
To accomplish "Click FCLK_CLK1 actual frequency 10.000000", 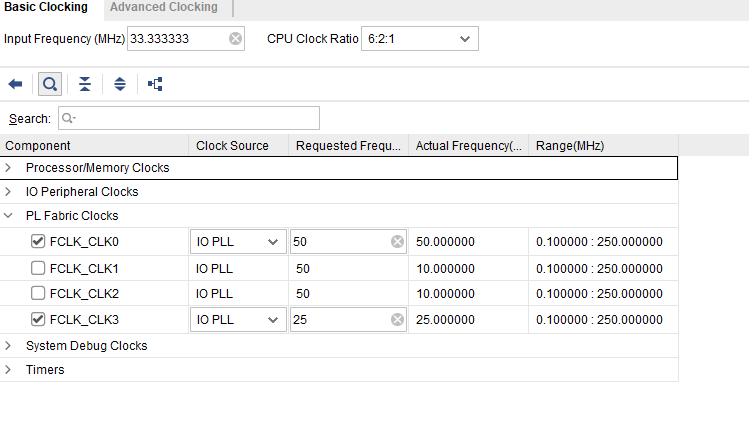I will pyautogui.click(x=445, y=268).
